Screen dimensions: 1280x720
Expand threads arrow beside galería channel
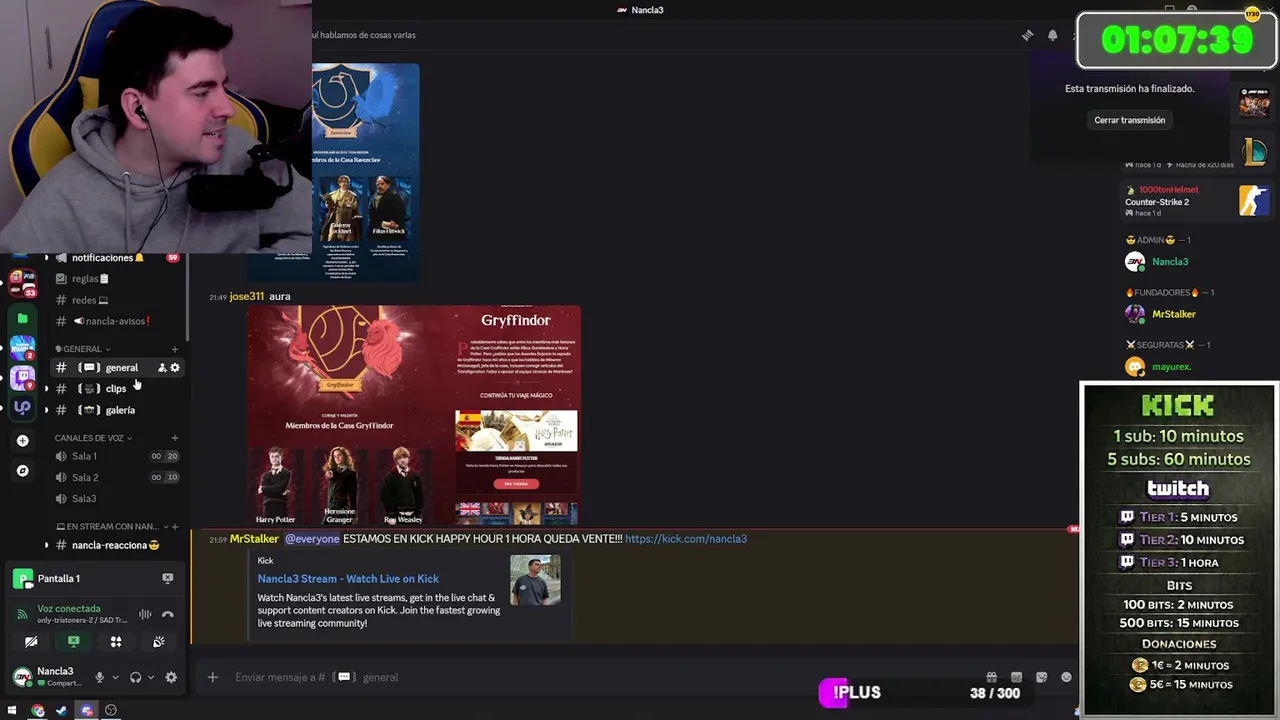pos(46,410)
